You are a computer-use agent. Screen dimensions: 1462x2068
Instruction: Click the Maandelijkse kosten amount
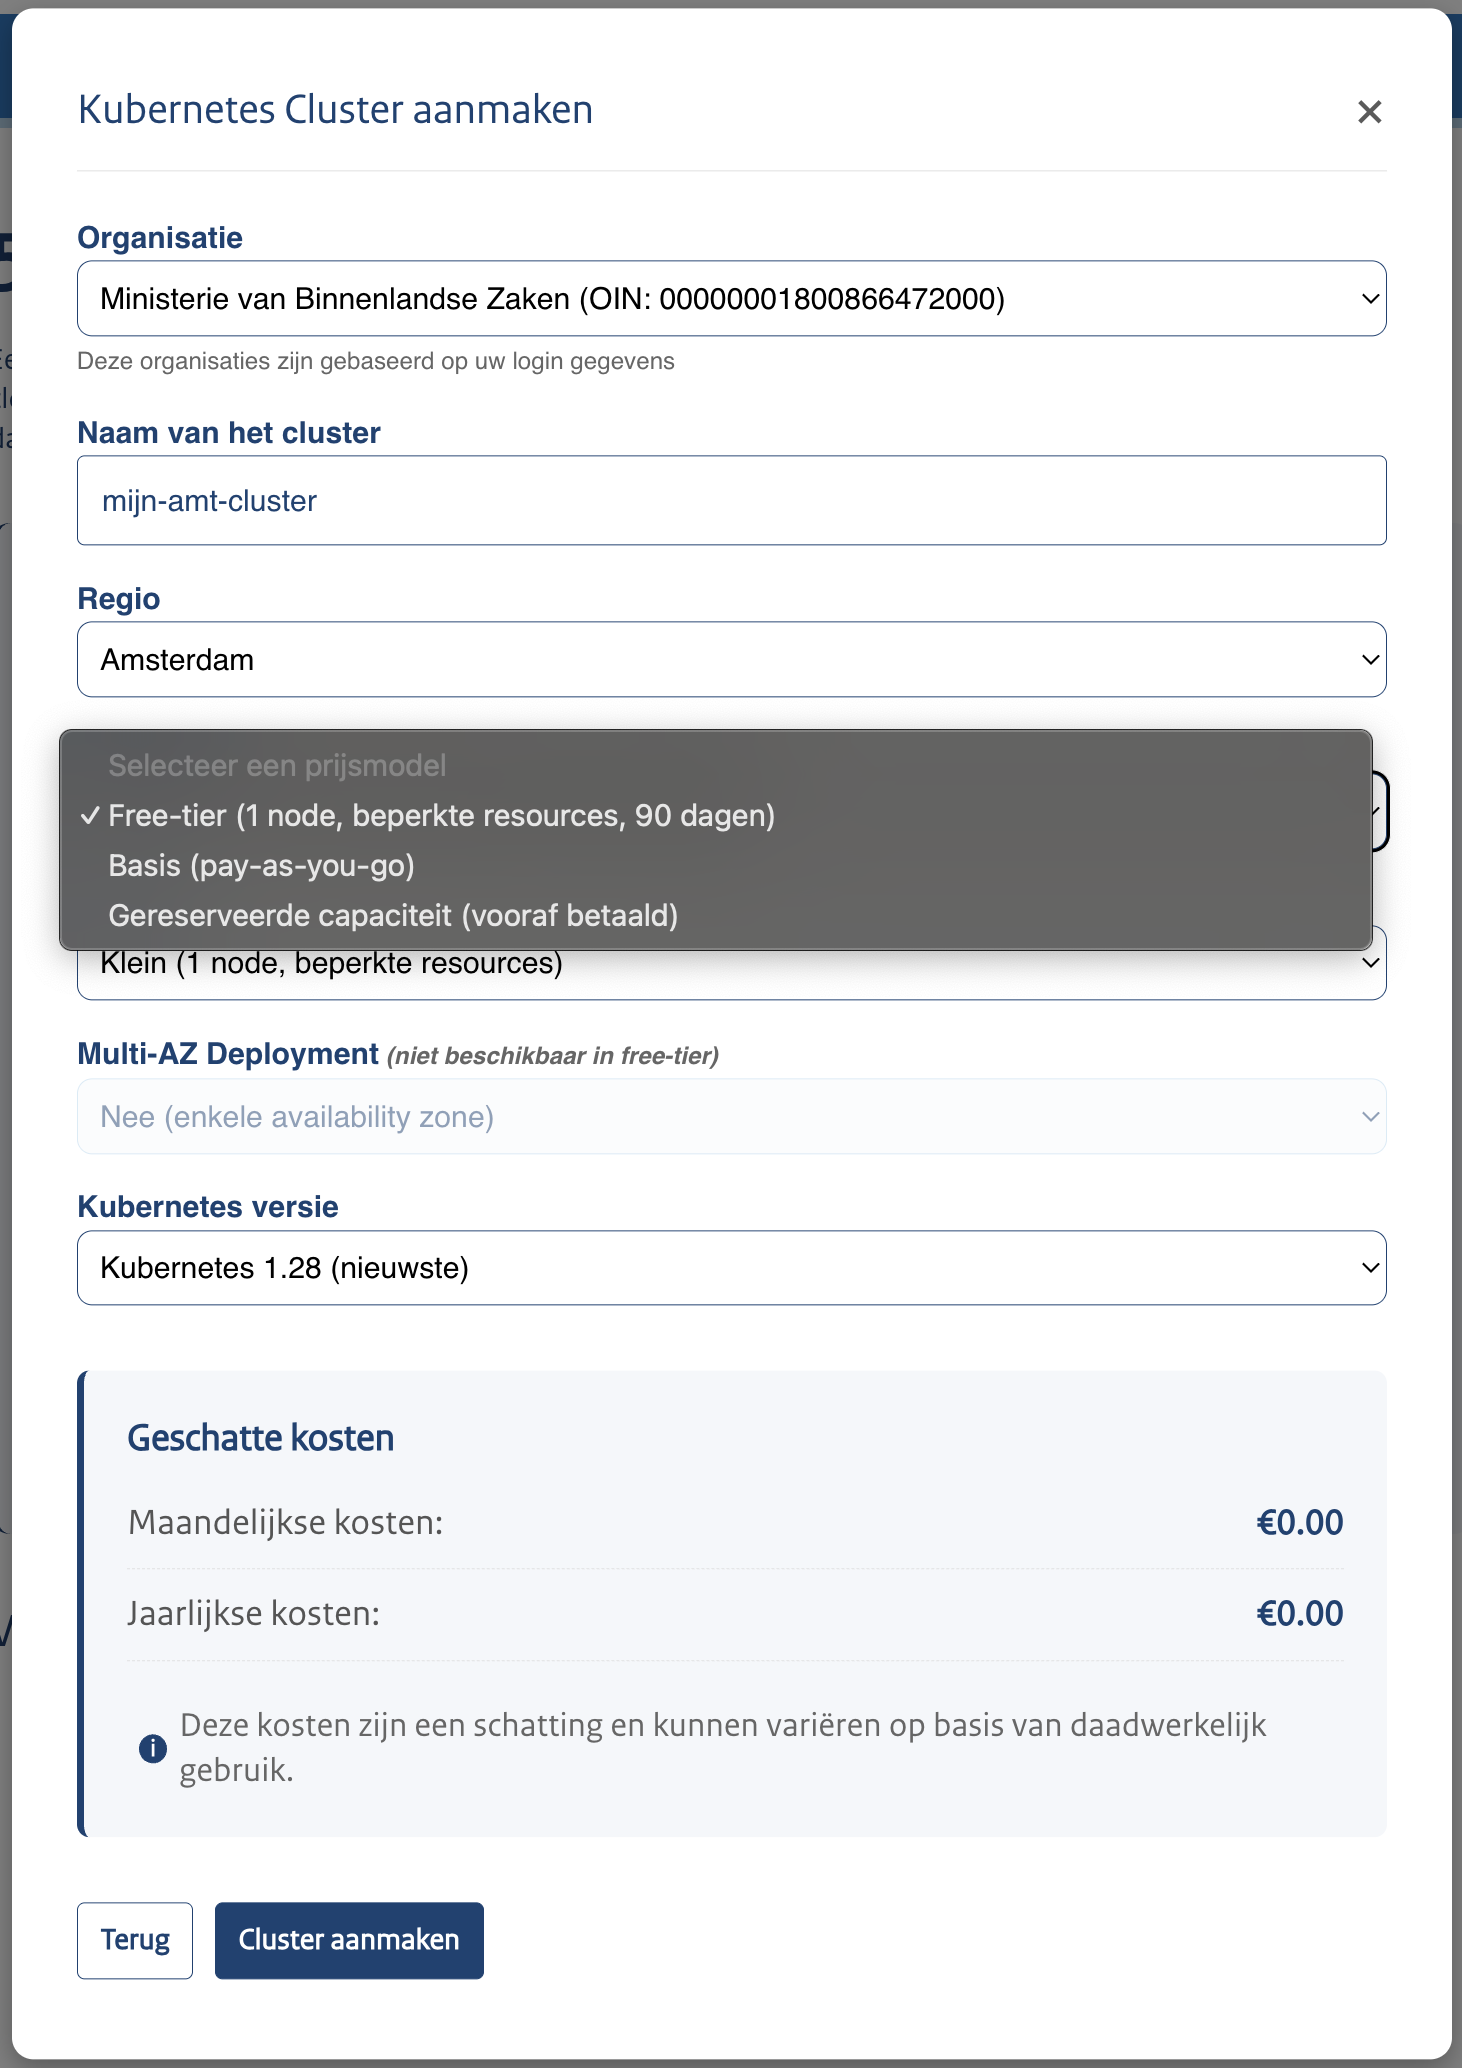click(1299, 1522)
